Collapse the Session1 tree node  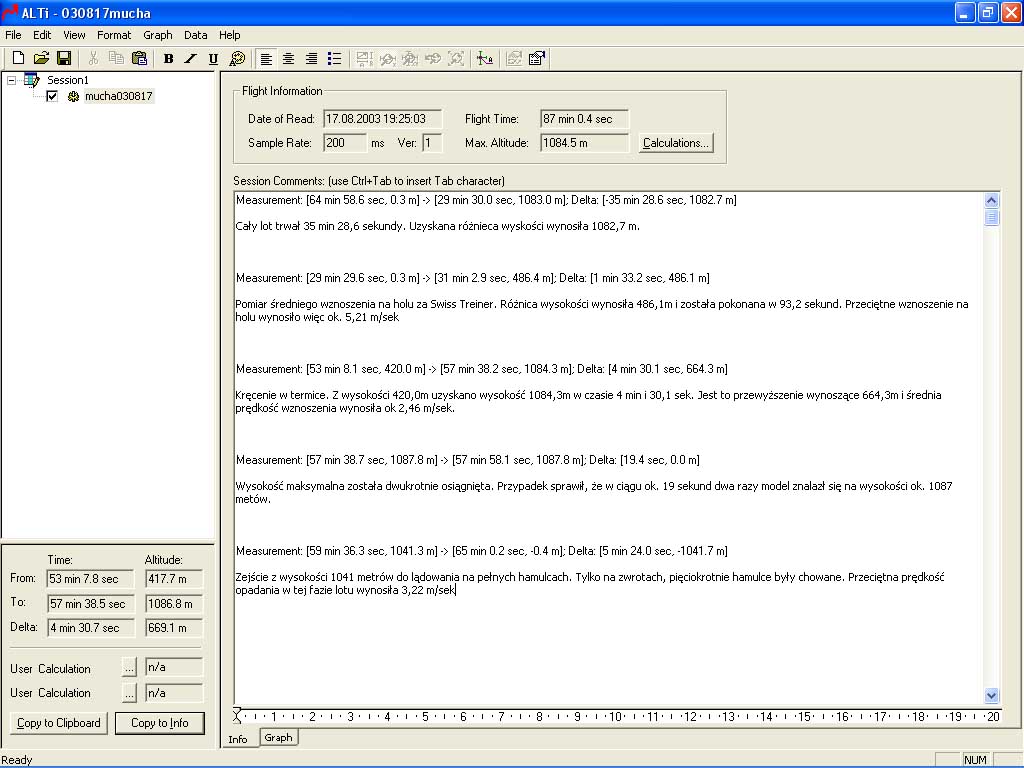click(12, 81)
